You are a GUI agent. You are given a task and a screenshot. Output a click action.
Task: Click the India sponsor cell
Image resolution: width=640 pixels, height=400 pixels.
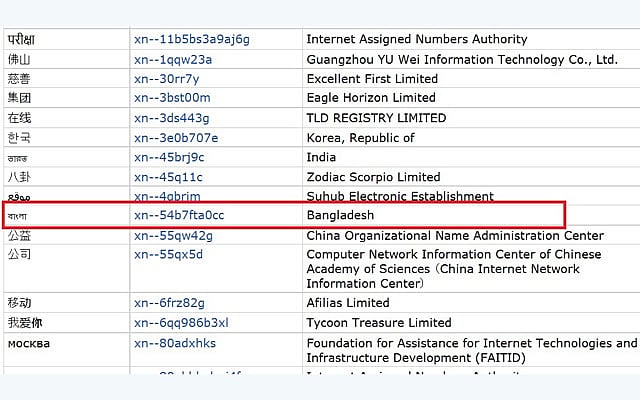click(x=471, y=157)
